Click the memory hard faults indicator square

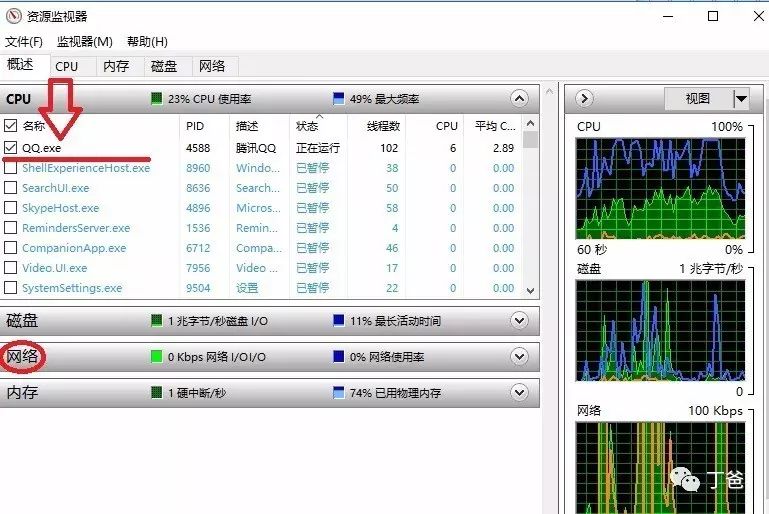(x=157, y=393)
